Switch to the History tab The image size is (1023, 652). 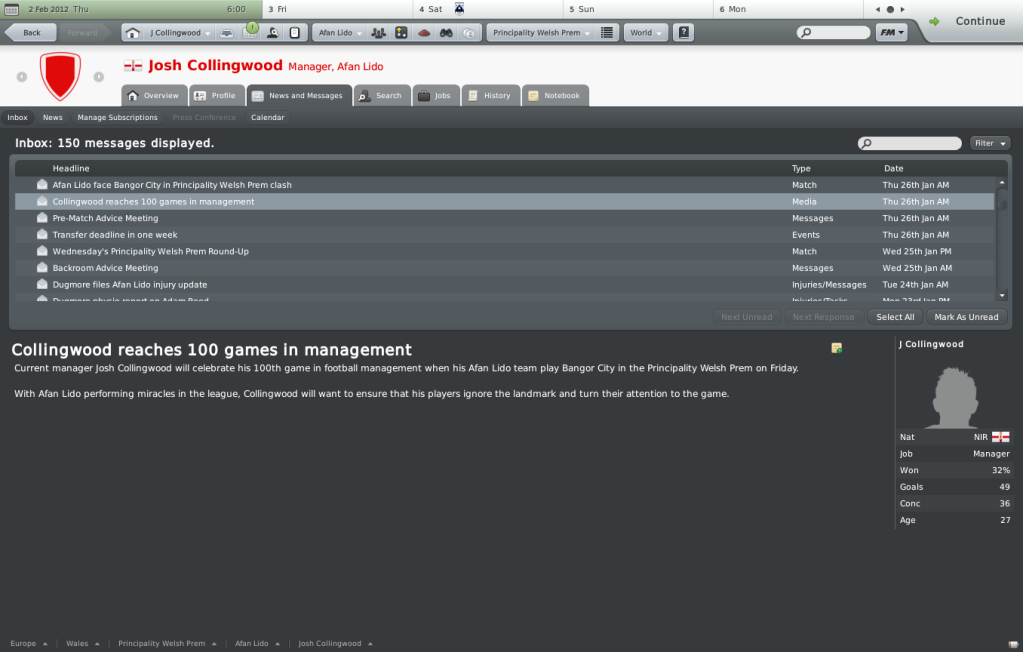(x=491, y=95)
